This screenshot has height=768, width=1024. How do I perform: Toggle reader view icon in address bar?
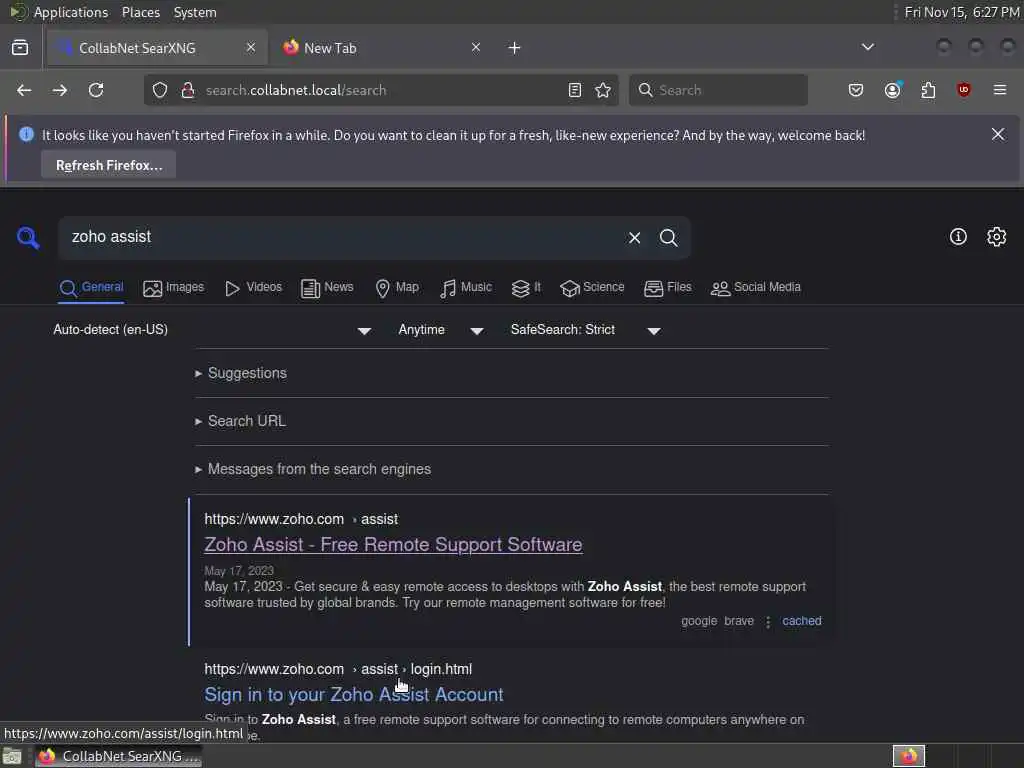coord(575,90)
